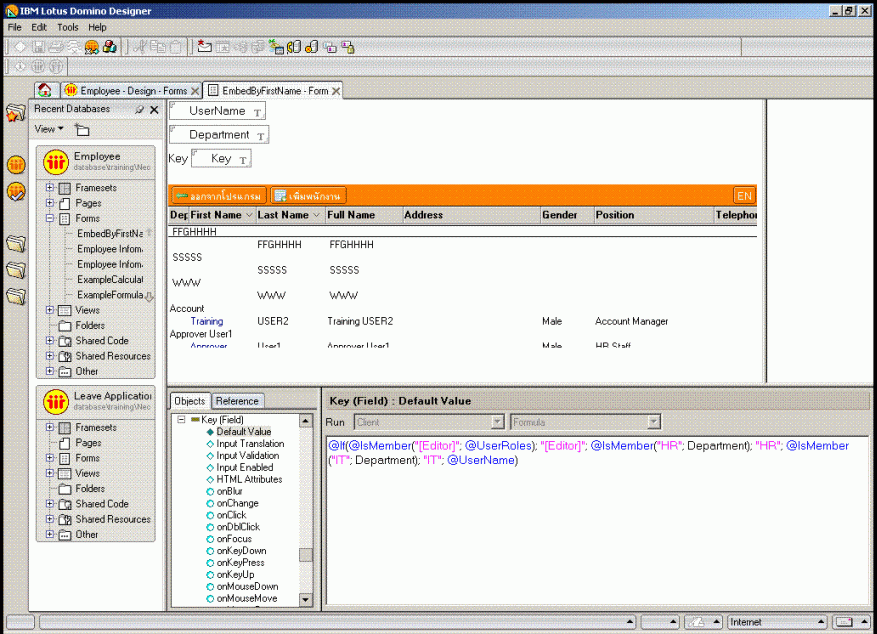
Task: Click the Key field box on the form
Action: pos(221,159)
